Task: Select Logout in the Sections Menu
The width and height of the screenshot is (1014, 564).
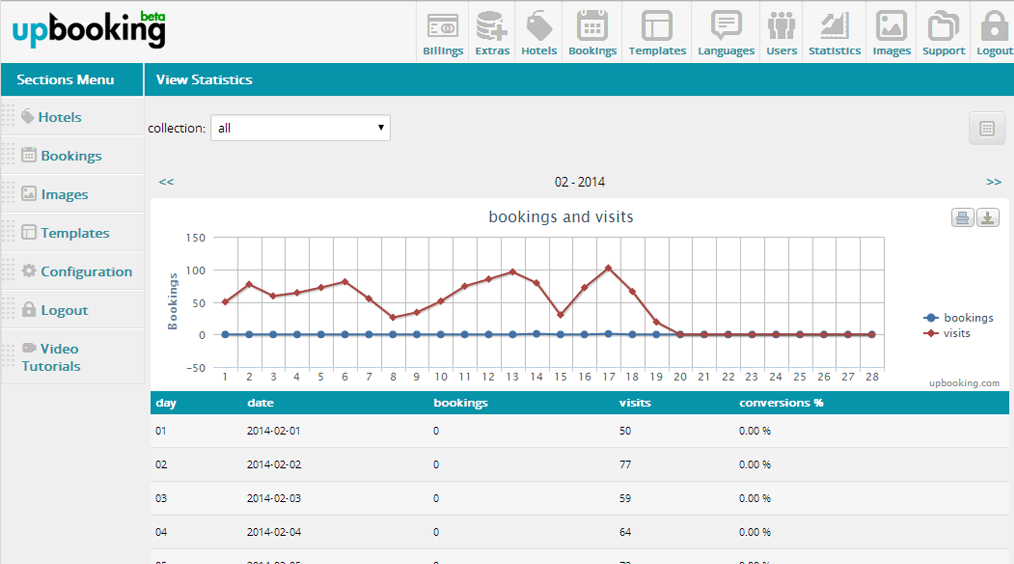Action: point(64,310)
